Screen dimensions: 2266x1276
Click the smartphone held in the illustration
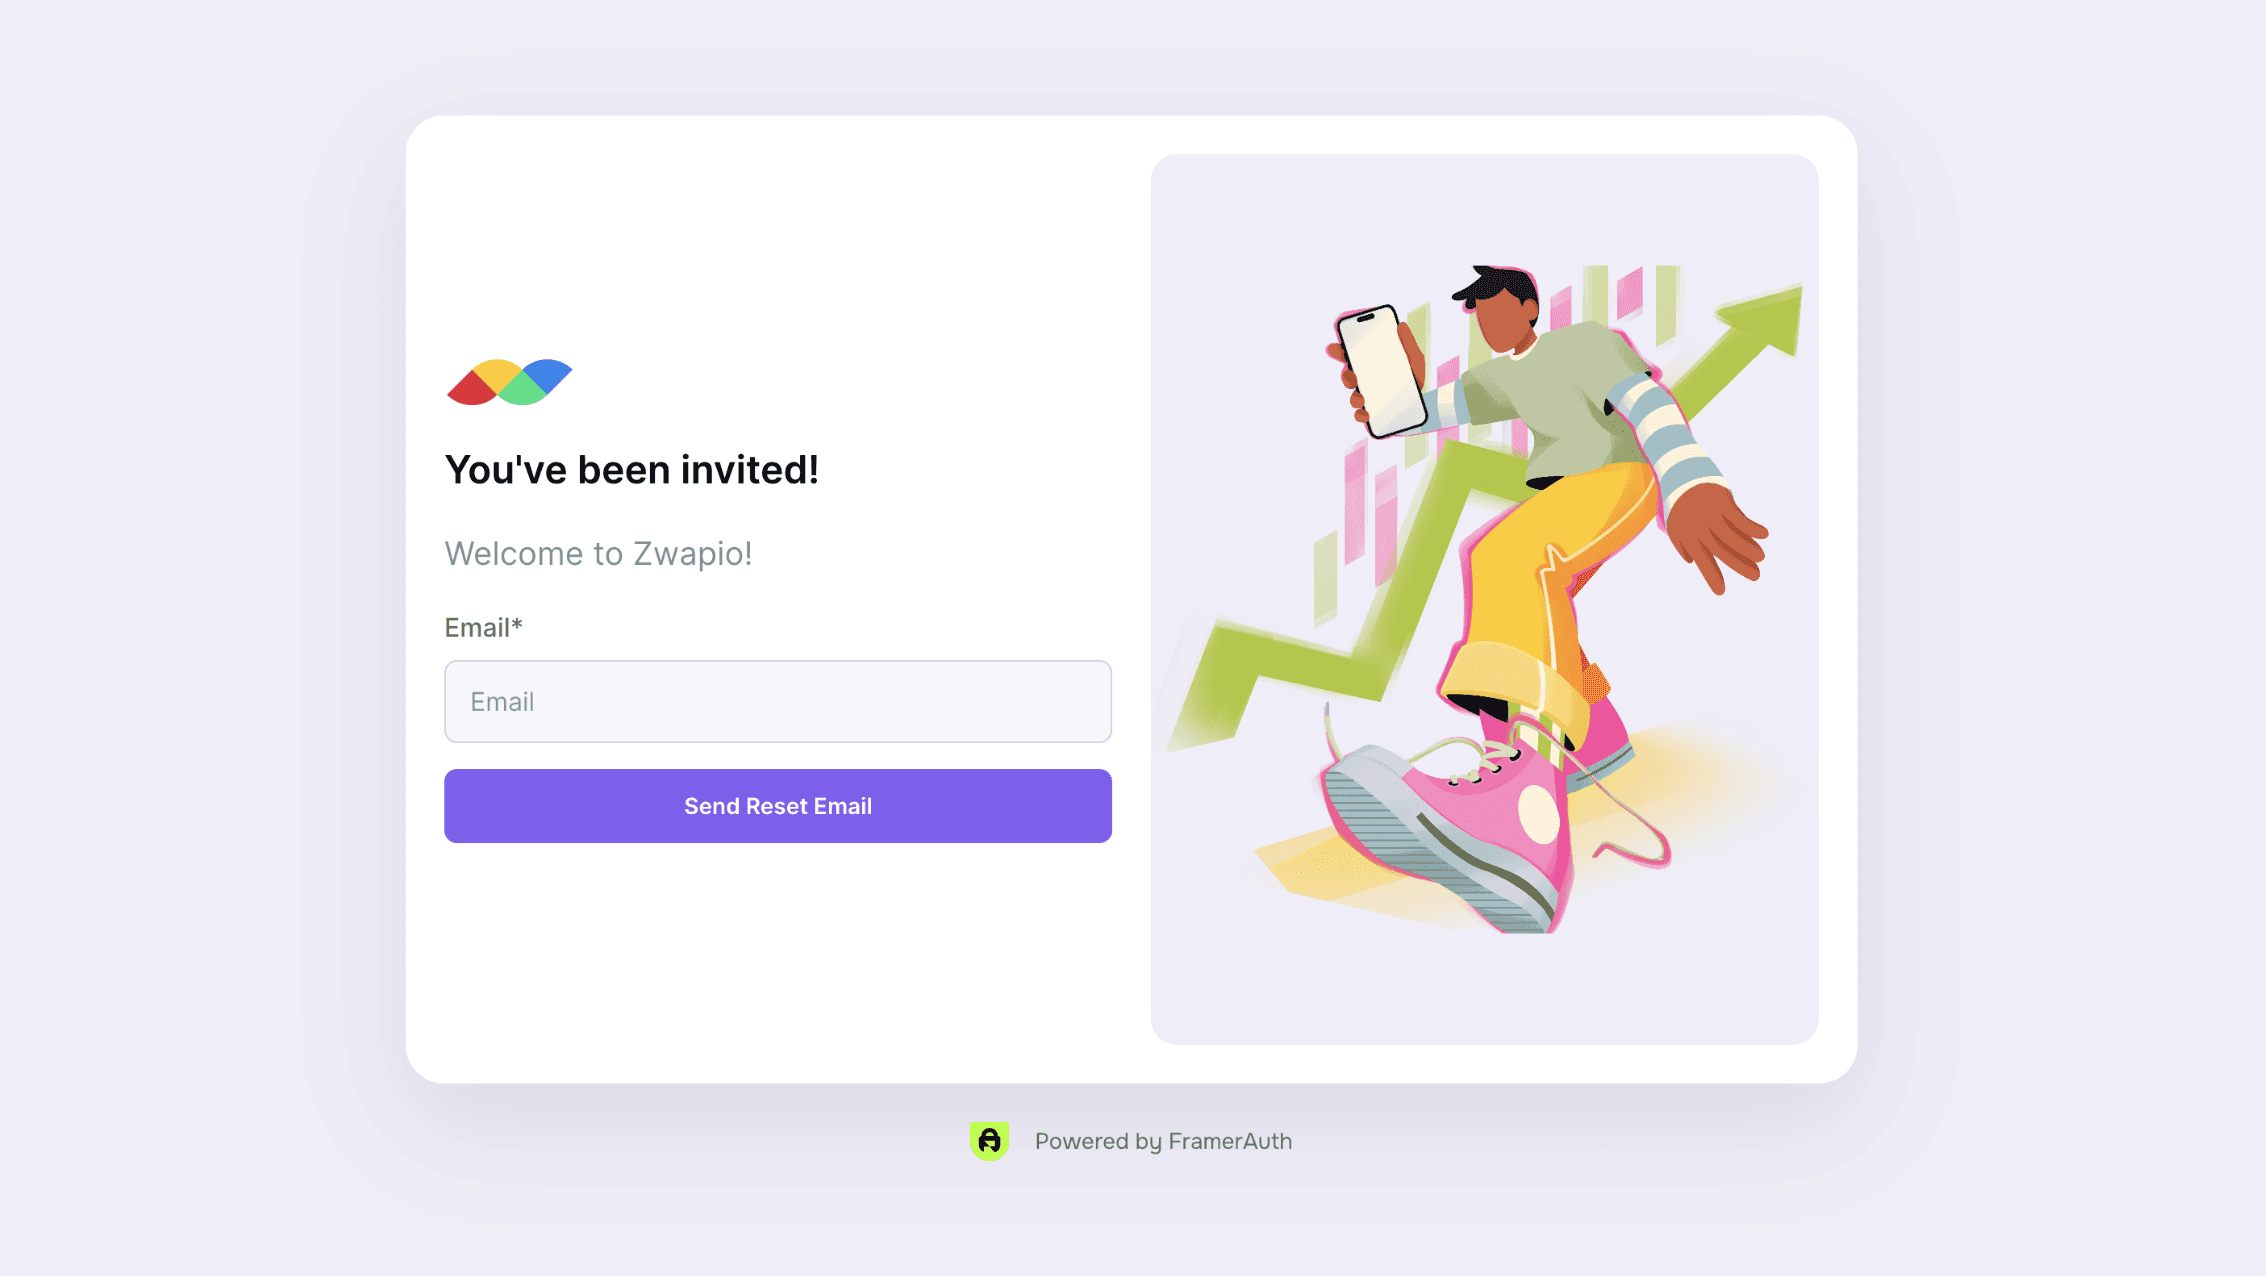click(1382, 371)
